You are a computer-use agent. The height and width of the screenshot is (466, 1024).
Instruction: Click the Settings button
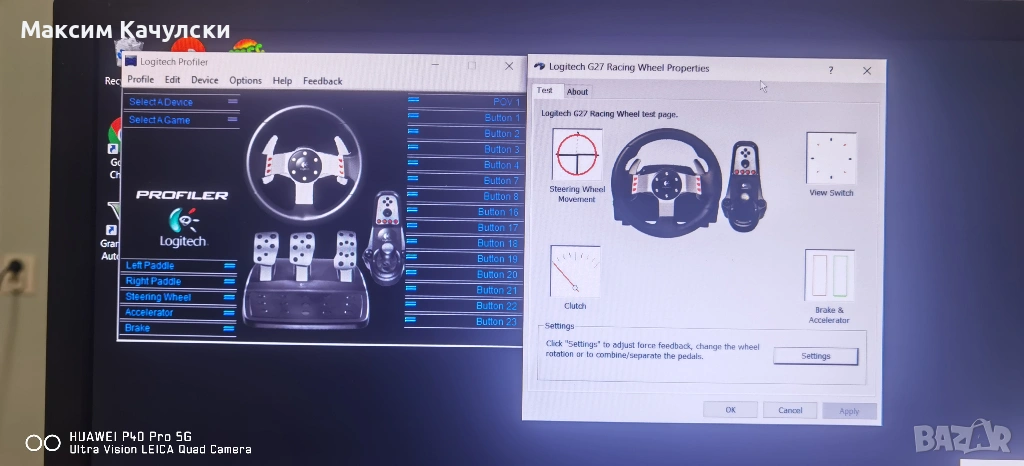point(815,356)
